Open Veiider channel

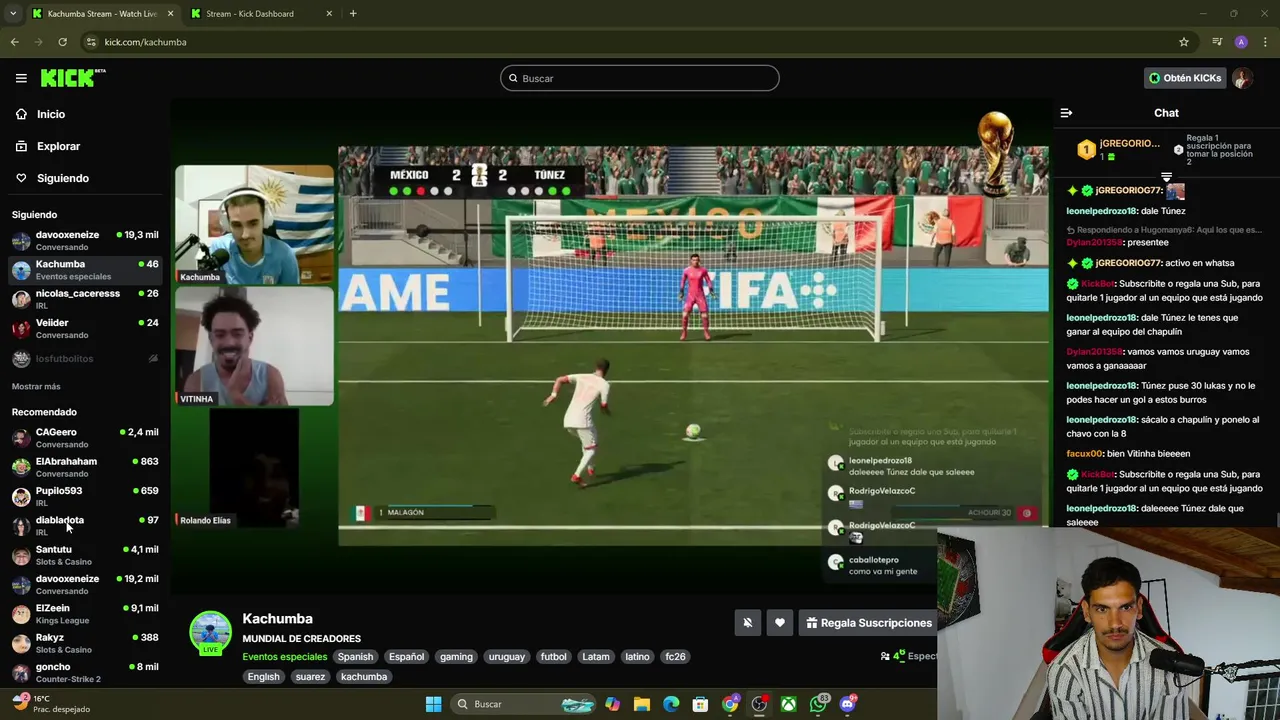(x=84, y=328)
